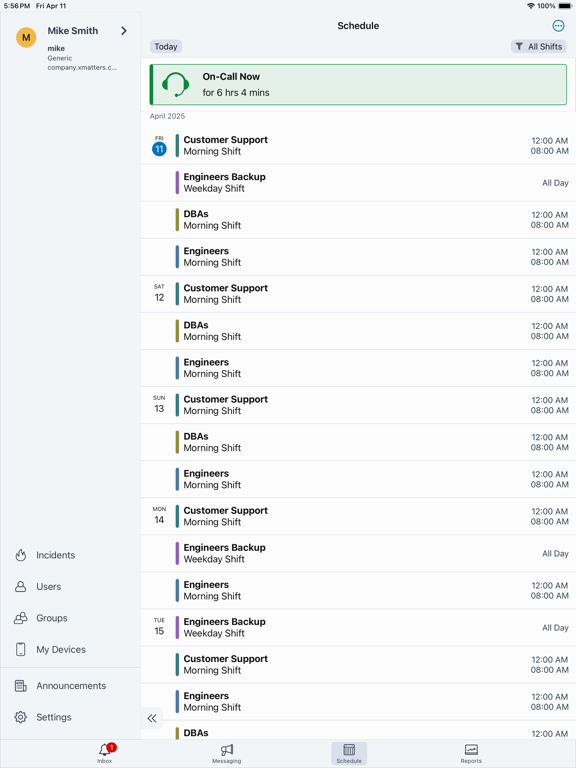Image resolution: width=576 pixels, height=768 pixels.
Task: Click the red notification badge on Inbox
Action: tap(112, 747)
